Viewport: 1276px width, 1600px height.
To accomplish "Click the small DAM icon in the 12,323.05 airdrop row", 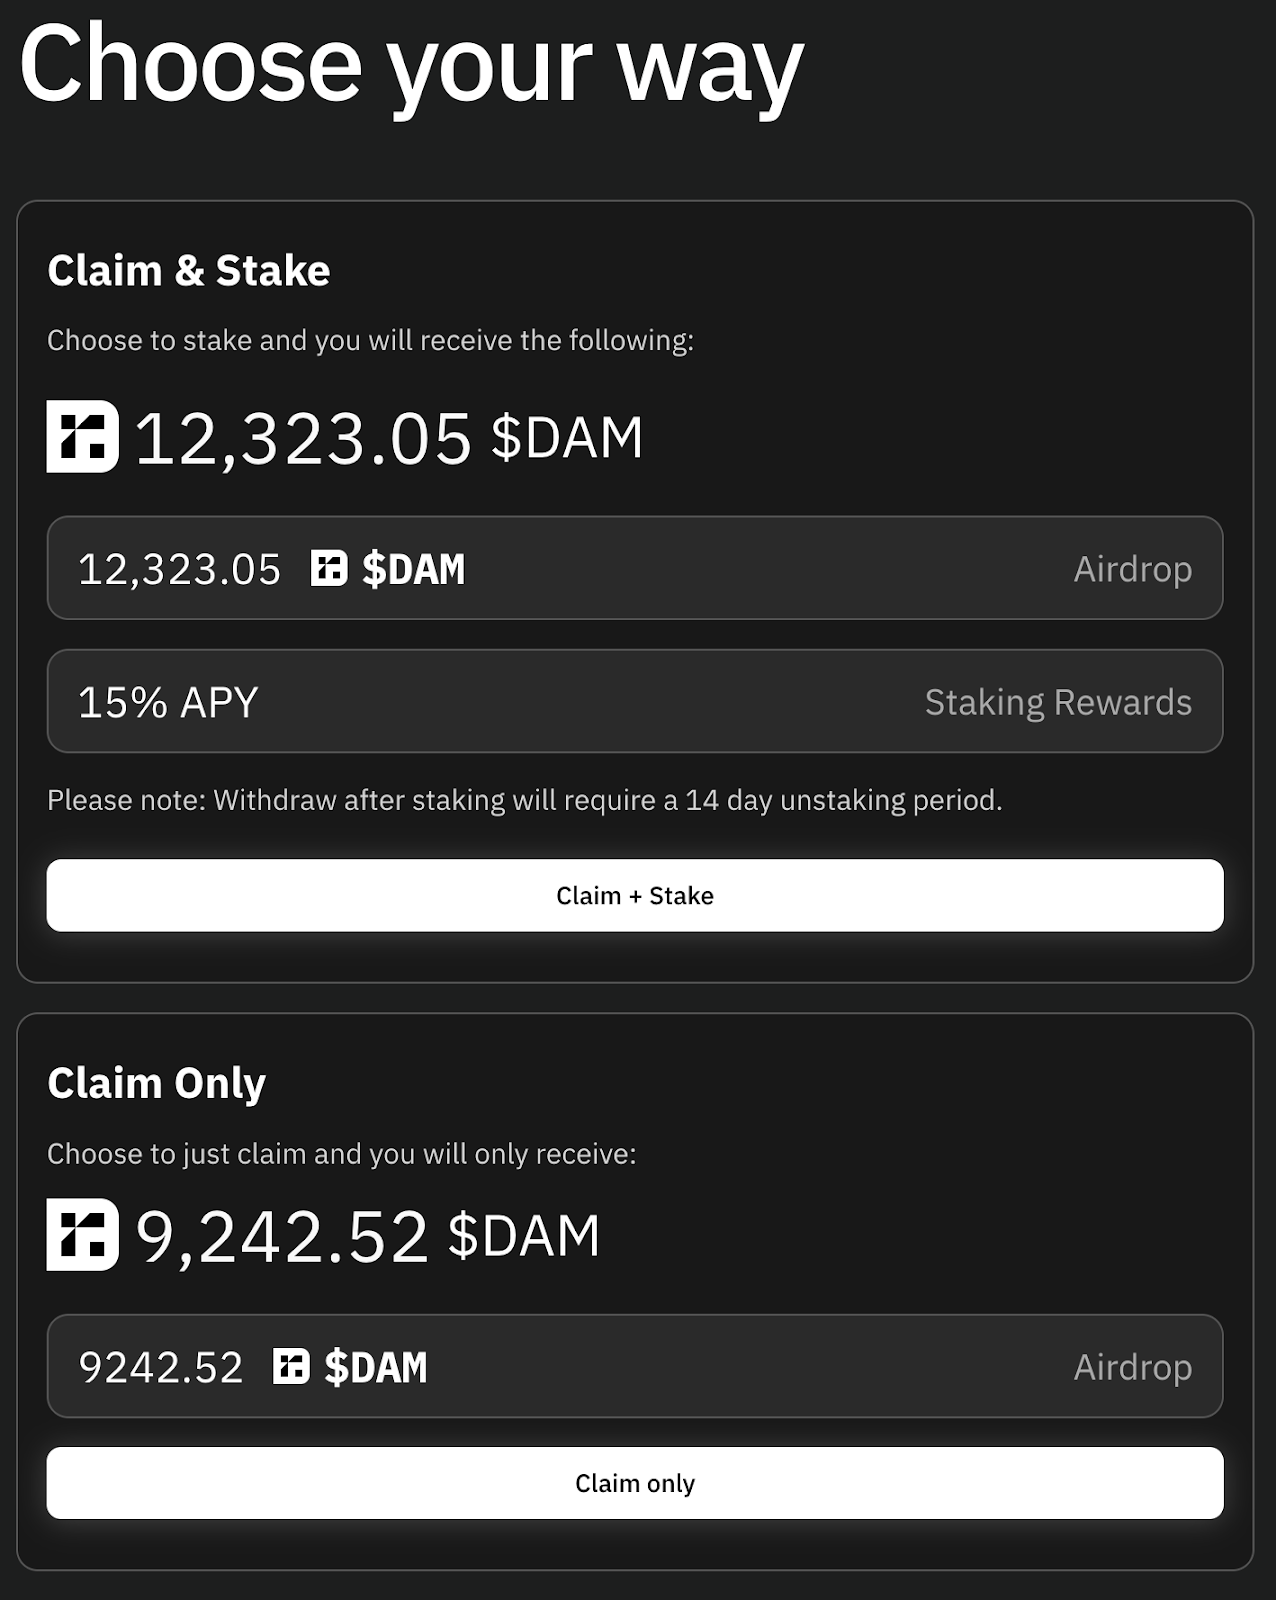I will [x=329, y=568].
